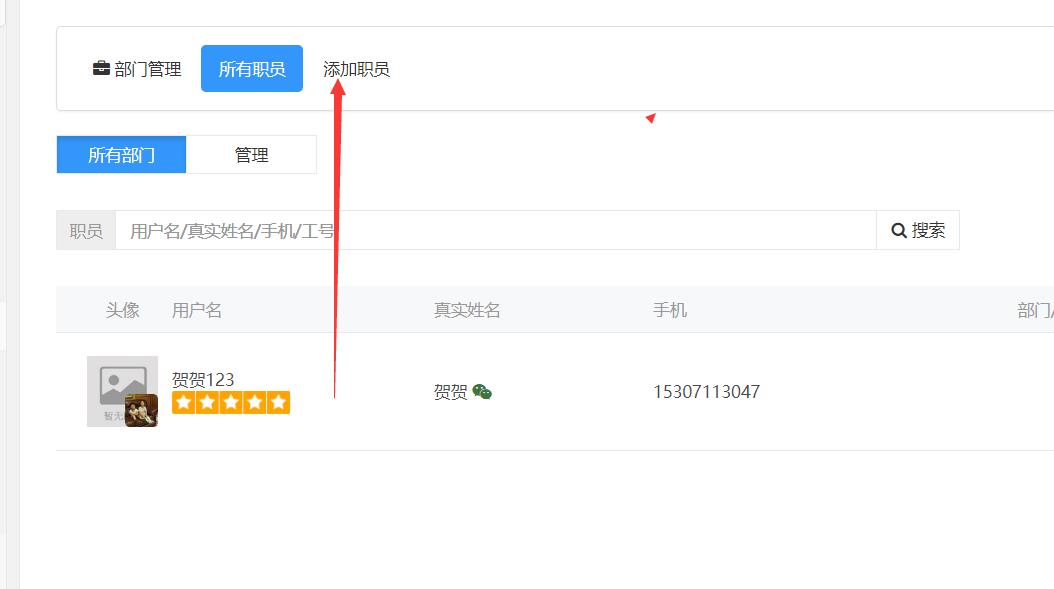Select the third star in the rating

point(231,403)
